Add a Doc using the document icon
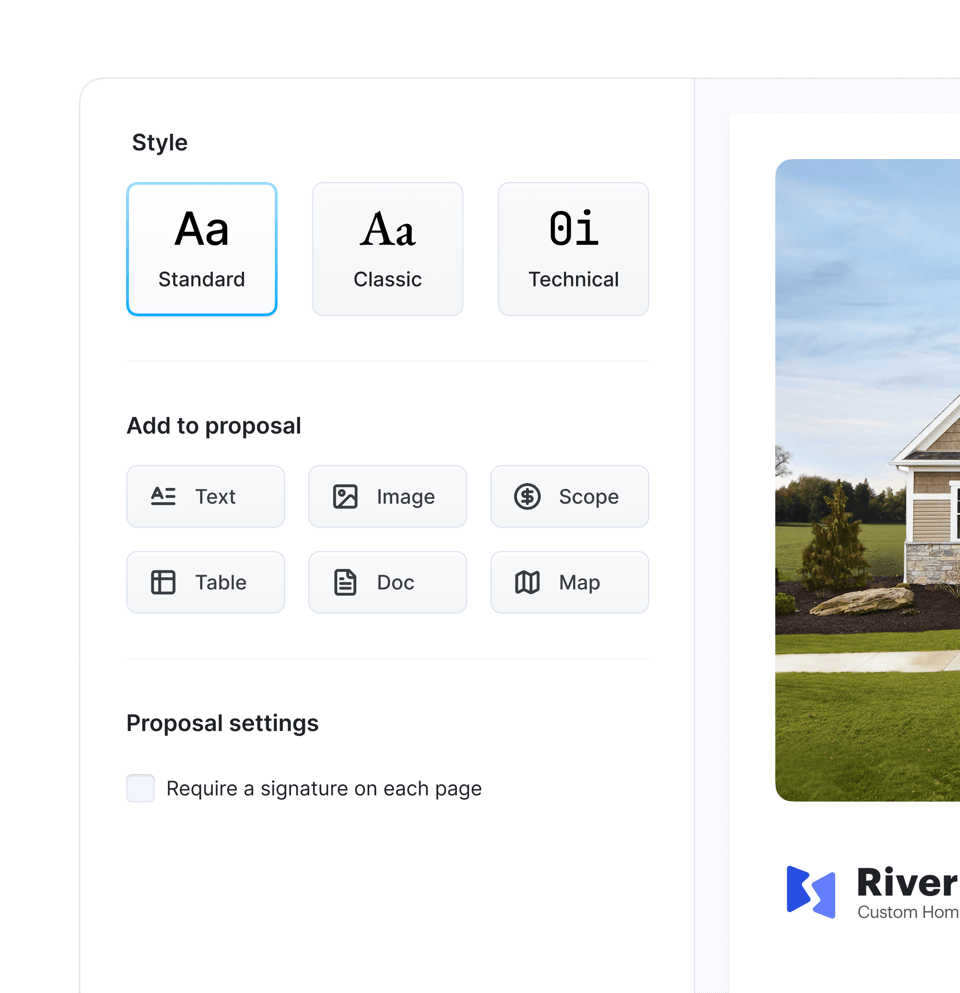Image resolution: width=960 pixels, height=993 pixels. click(345, 582)
